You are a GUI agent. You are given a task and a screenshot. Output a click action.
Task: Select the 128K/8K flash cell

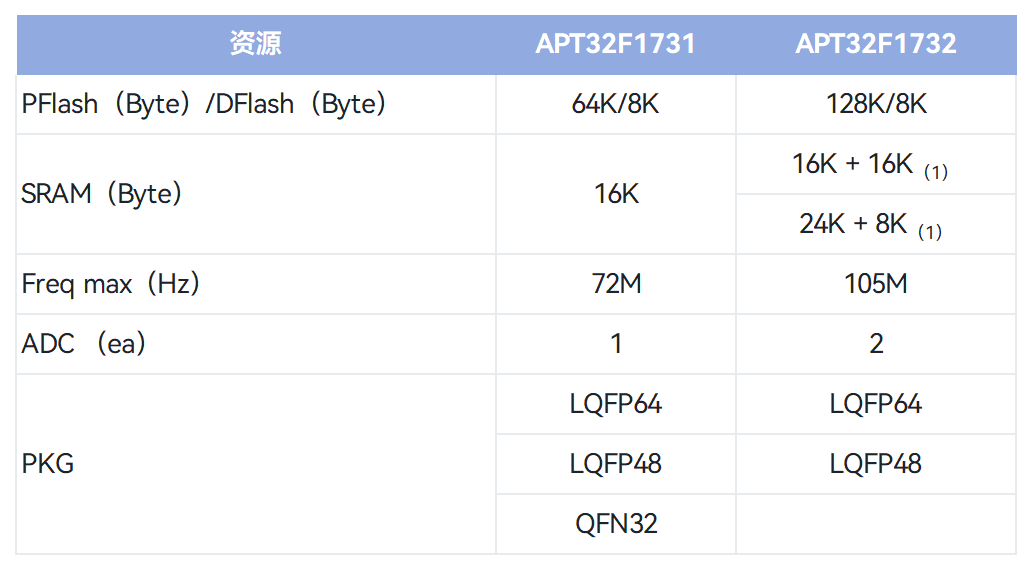(x=876, y=104)
